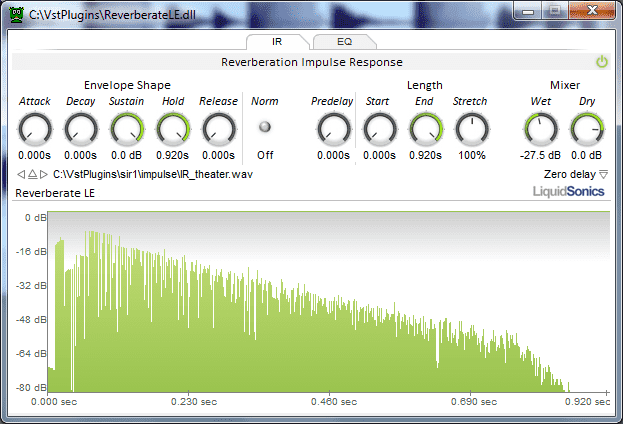This screenshot has height=424, width=623.
Task: Click the Wet mixer knob
Action: coord(541,128)
